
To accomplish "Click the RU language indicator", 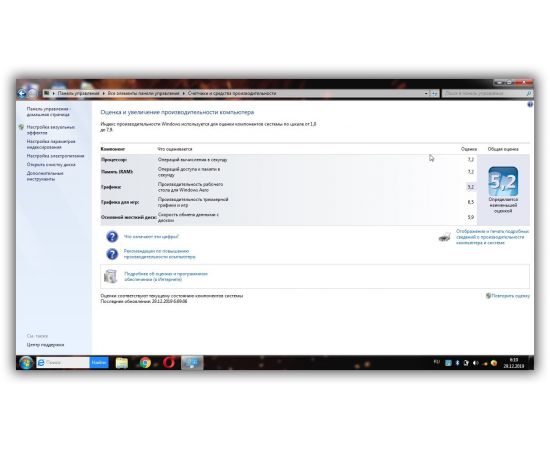I will click(x=437, y=362).
